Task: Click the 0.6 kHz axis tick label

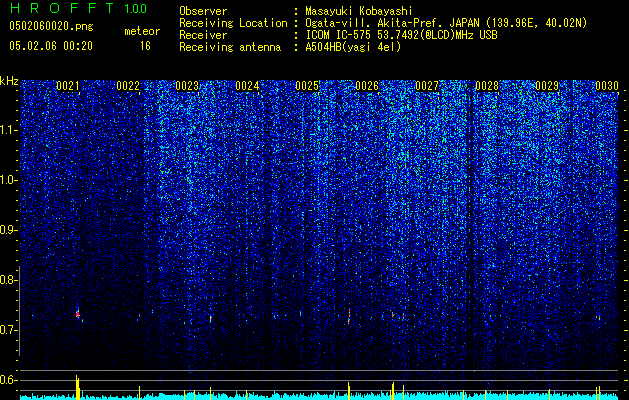Action: (x=8, y=380)
